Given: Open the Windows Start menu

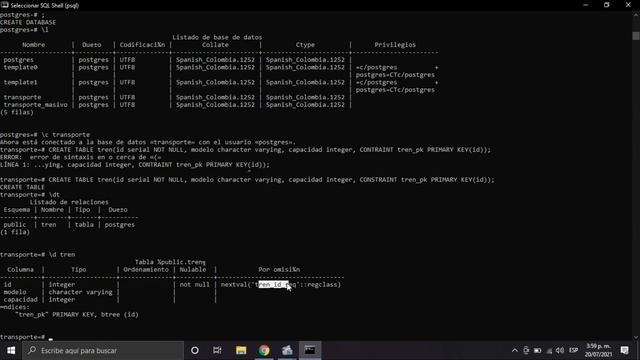Looking at the screenshot, I should click(x=11, y=351).
